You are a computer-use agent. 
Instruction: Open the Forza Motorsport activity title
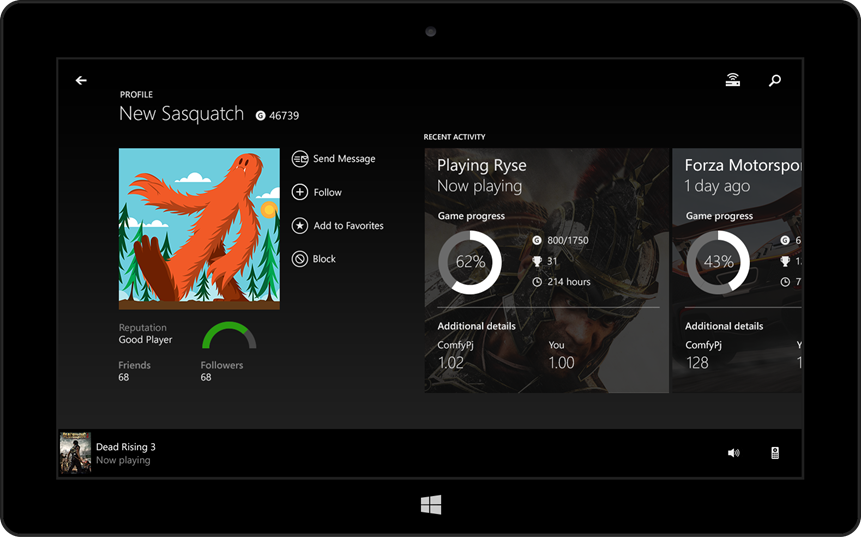(743, 166)
